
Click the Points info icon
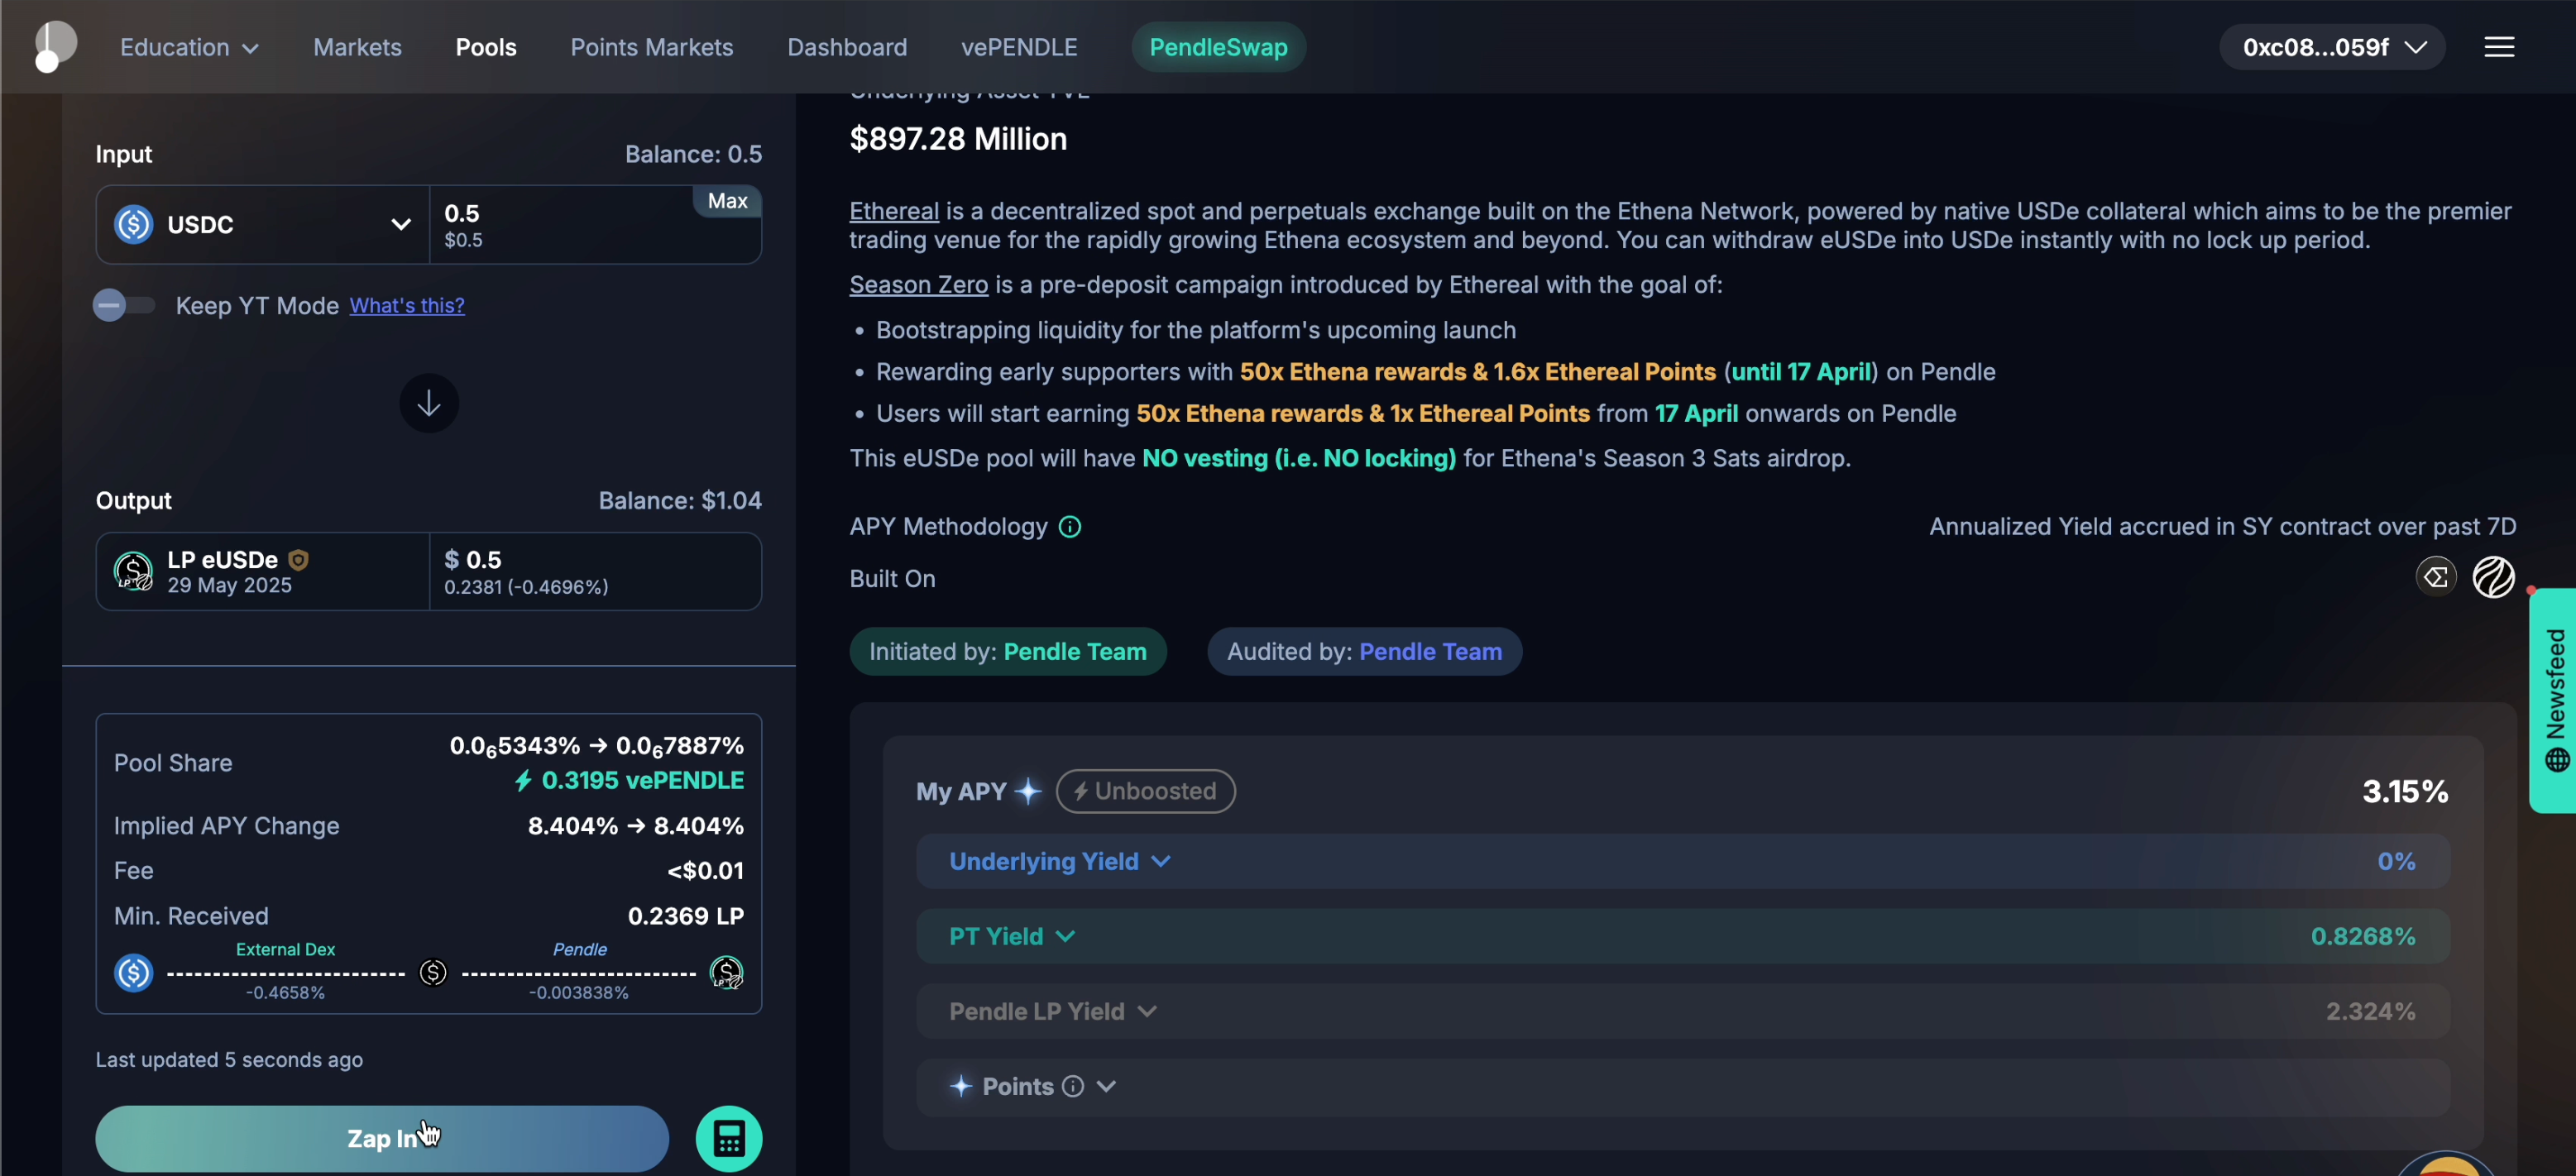[1072, 1086]
